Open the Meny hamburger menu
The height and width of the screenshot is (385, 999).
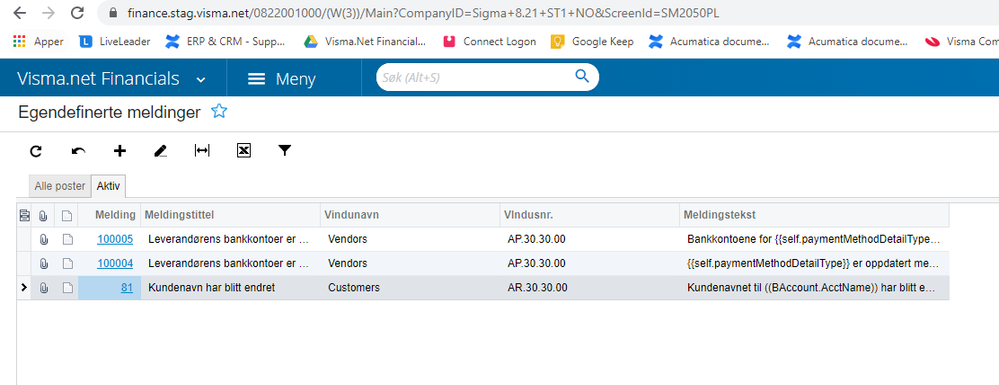(281, 79)
